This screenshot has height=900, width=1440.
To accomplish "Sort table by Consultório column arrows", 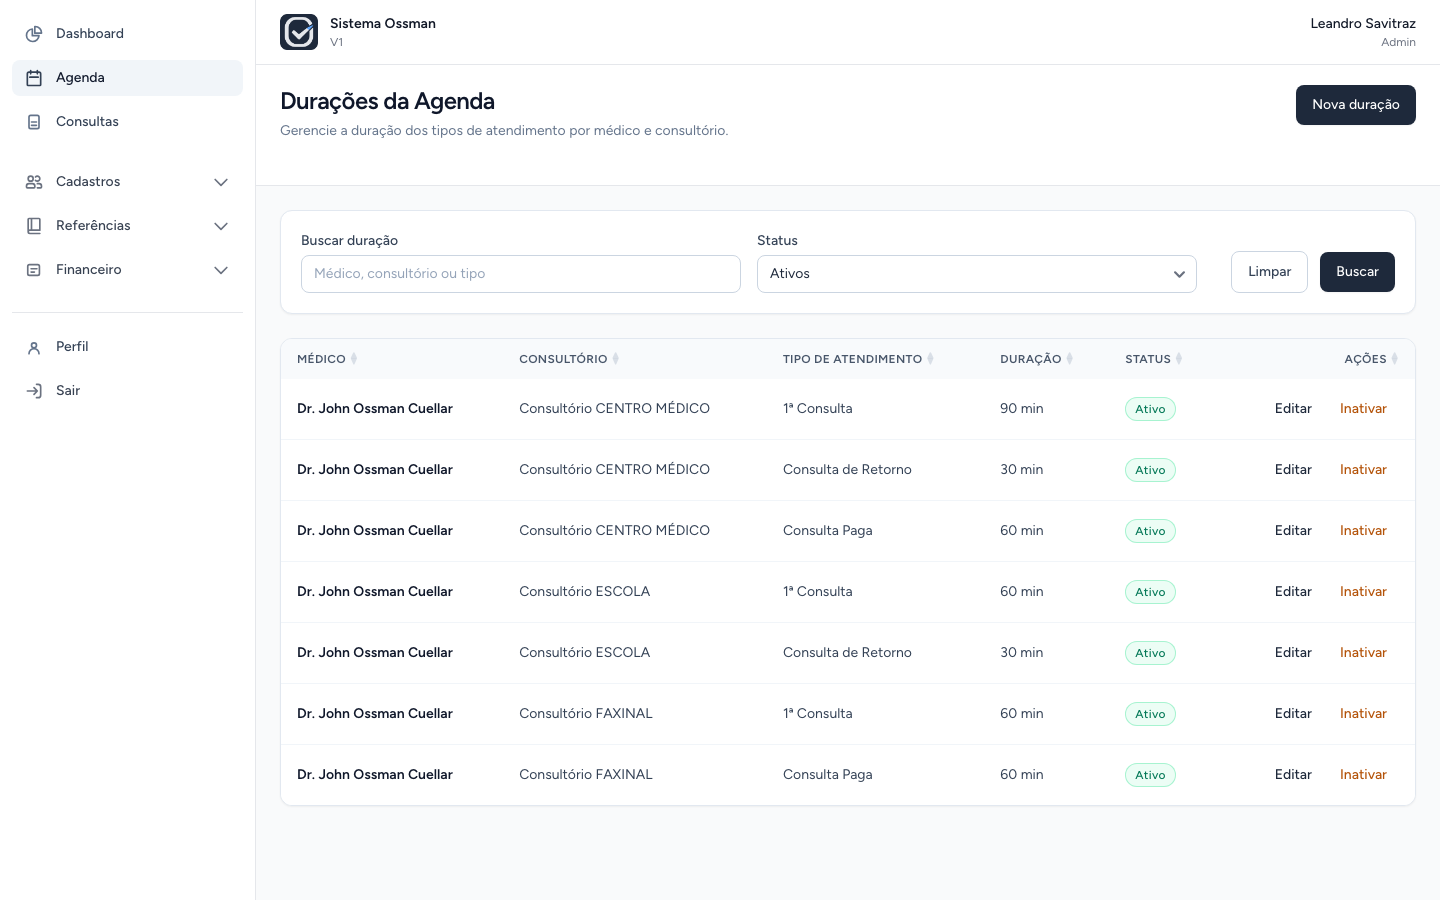I will [616, 359].
